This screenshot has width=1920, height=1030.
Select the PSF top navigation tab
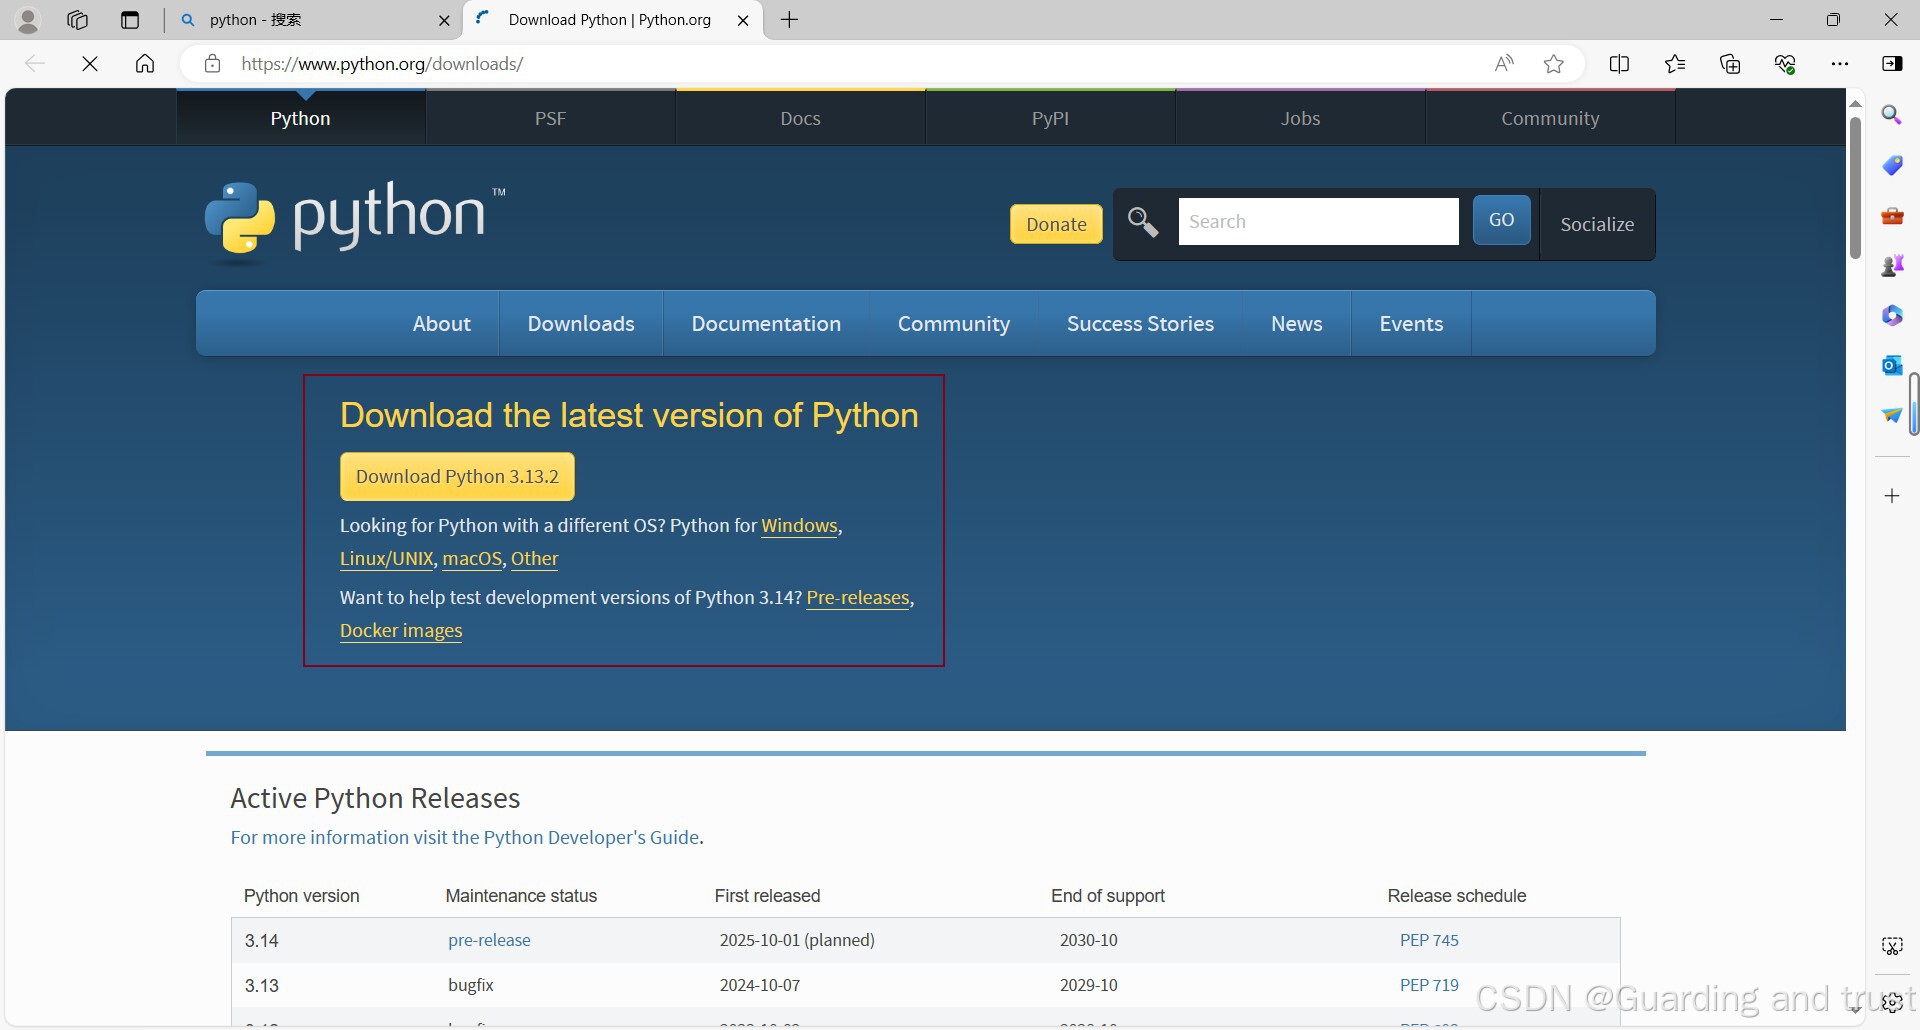coord(550,118)
